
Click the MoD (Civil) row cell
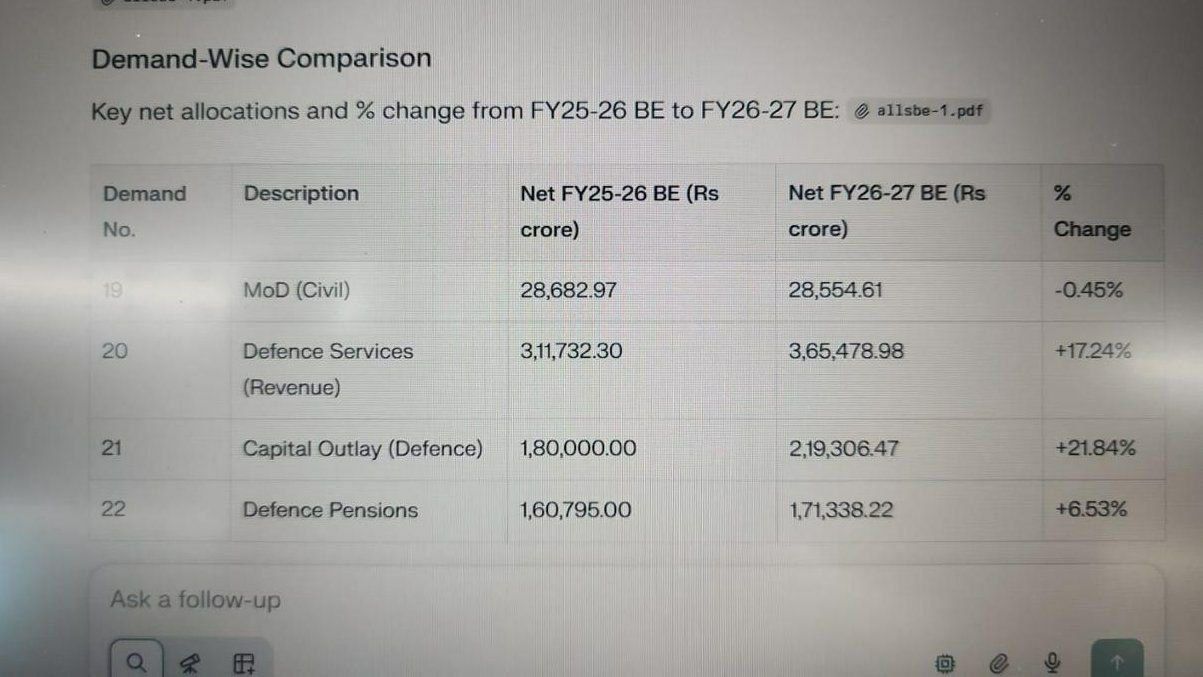click(x=296, y=291)
